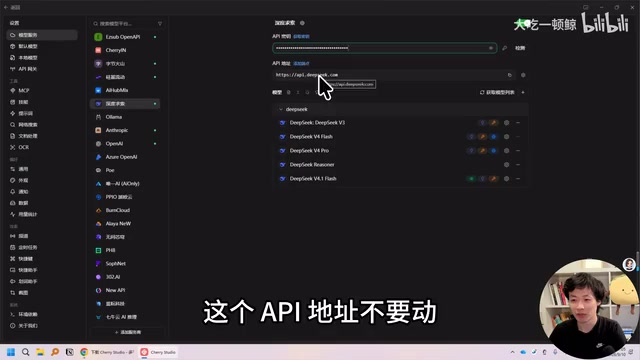640x360 pixels.
Task: Toggle the Anthropic enabled green indicator
Action: [x=155, y=131]
